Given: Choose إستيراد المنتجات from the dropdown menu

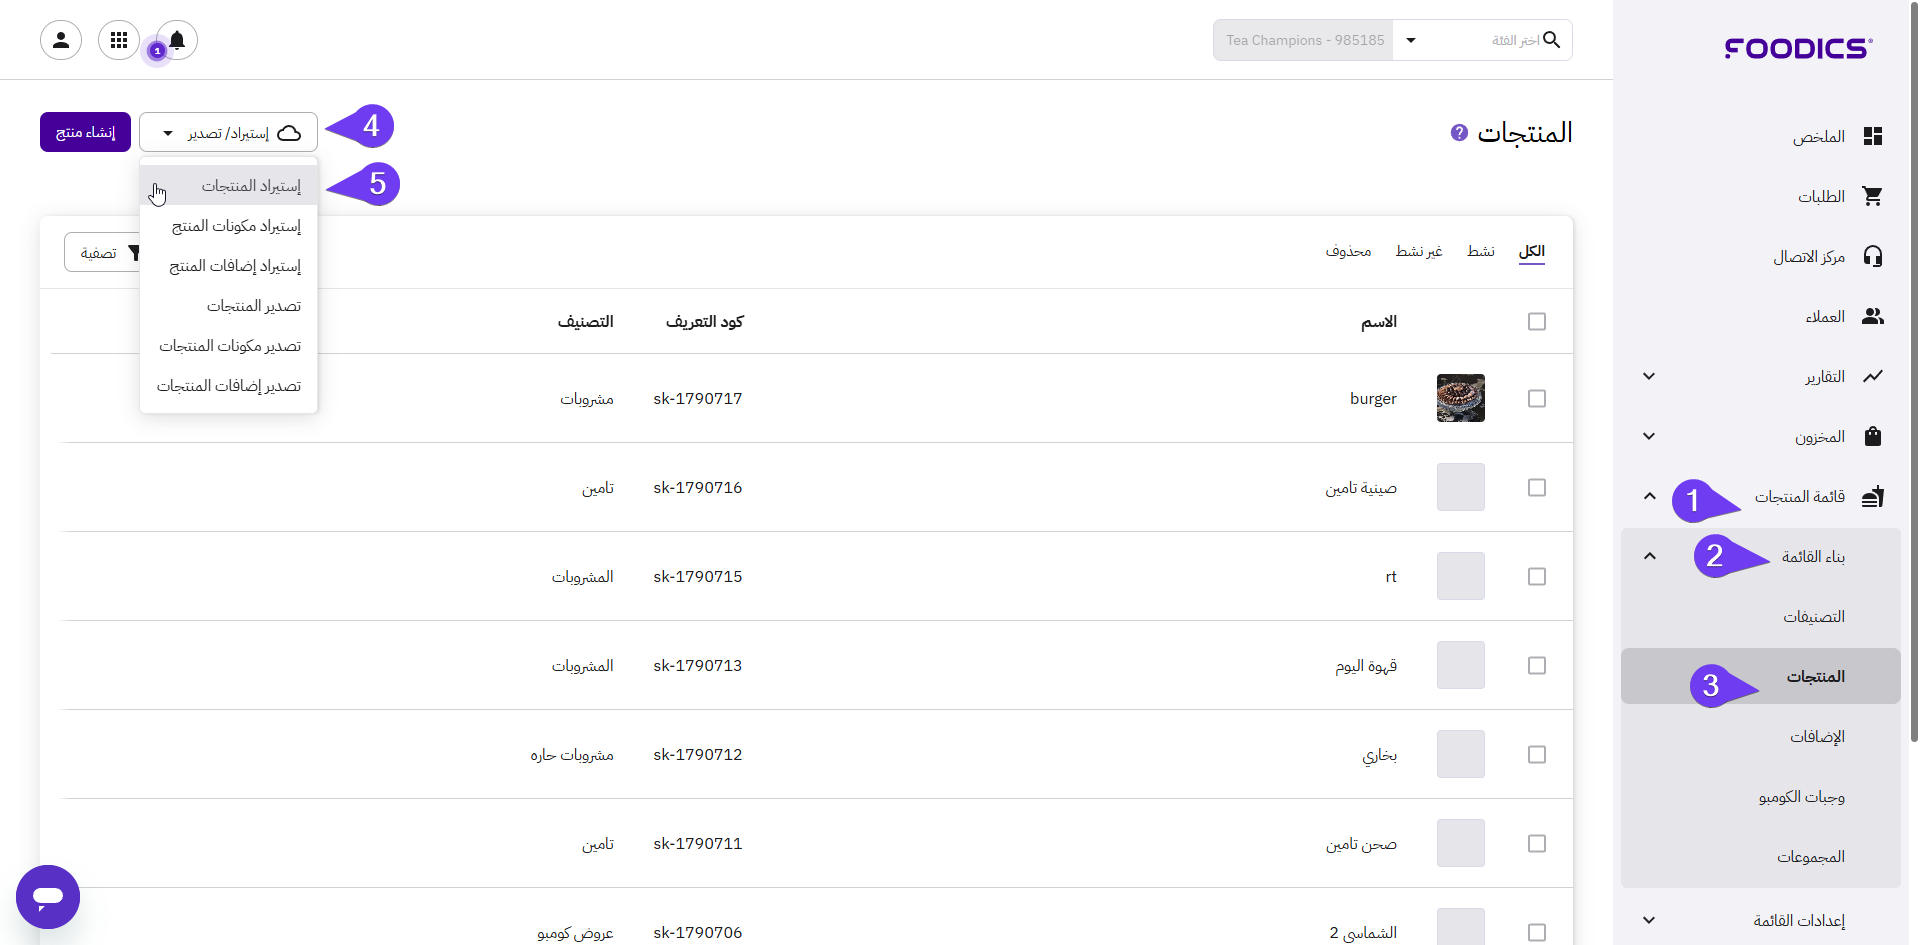Looking at the screenshot, I should (251, 186).
